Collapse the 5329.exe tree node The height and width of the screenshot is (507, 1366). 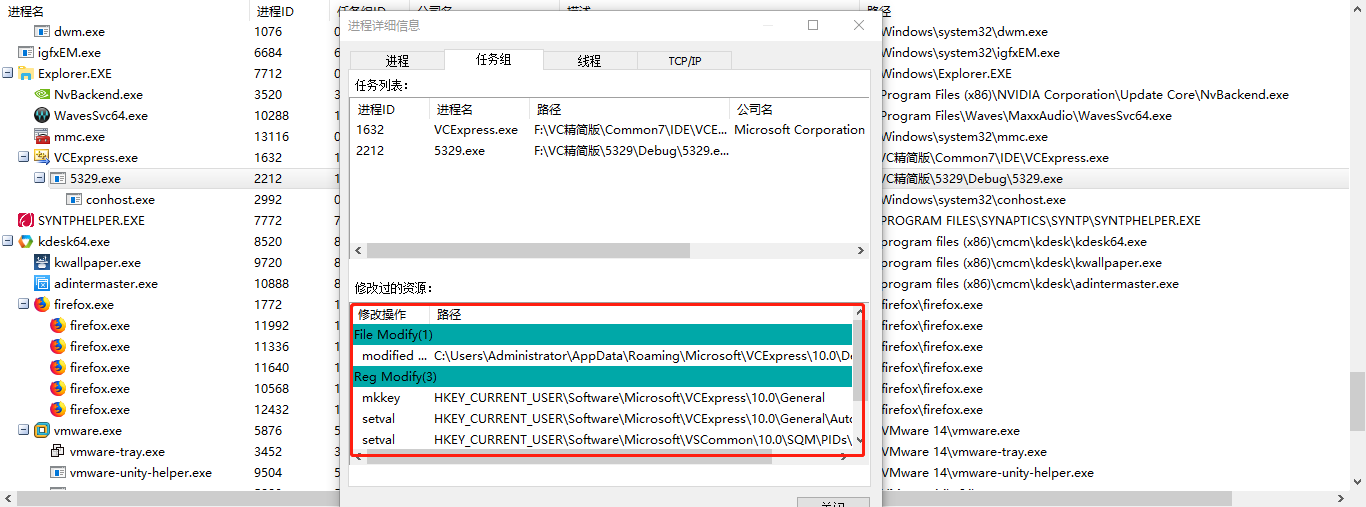pyautogui.click(x=39, y=179)
